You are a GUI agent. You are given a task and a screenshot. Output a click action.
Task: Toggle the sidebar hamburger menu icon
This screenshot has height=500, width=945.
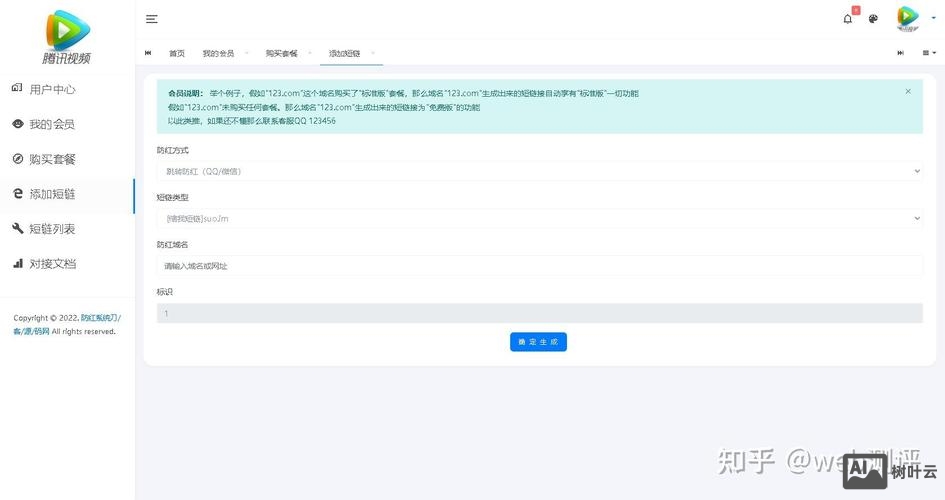[152, 19]
